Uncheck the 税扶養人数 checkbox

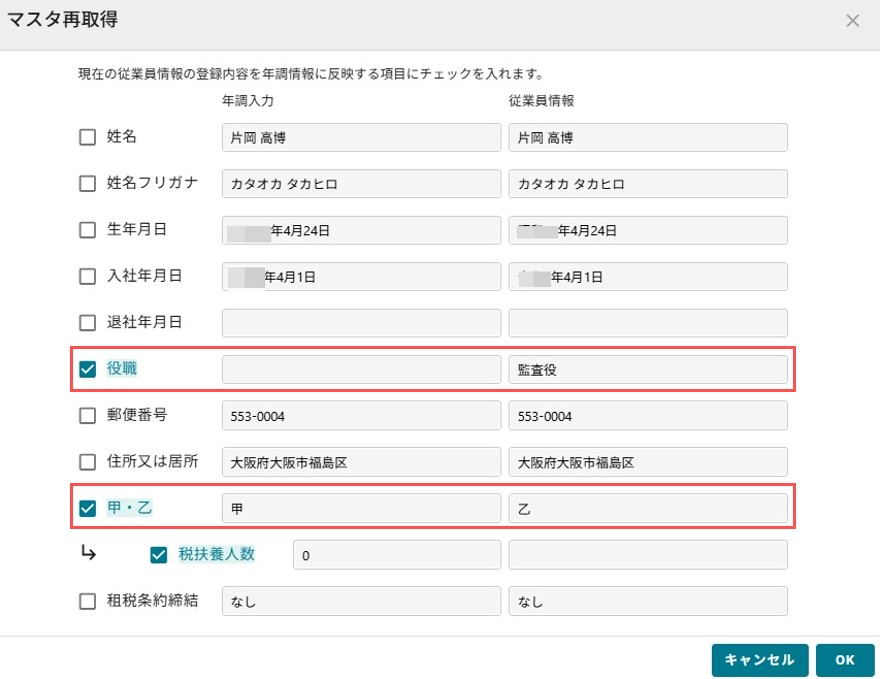point(159,555)
